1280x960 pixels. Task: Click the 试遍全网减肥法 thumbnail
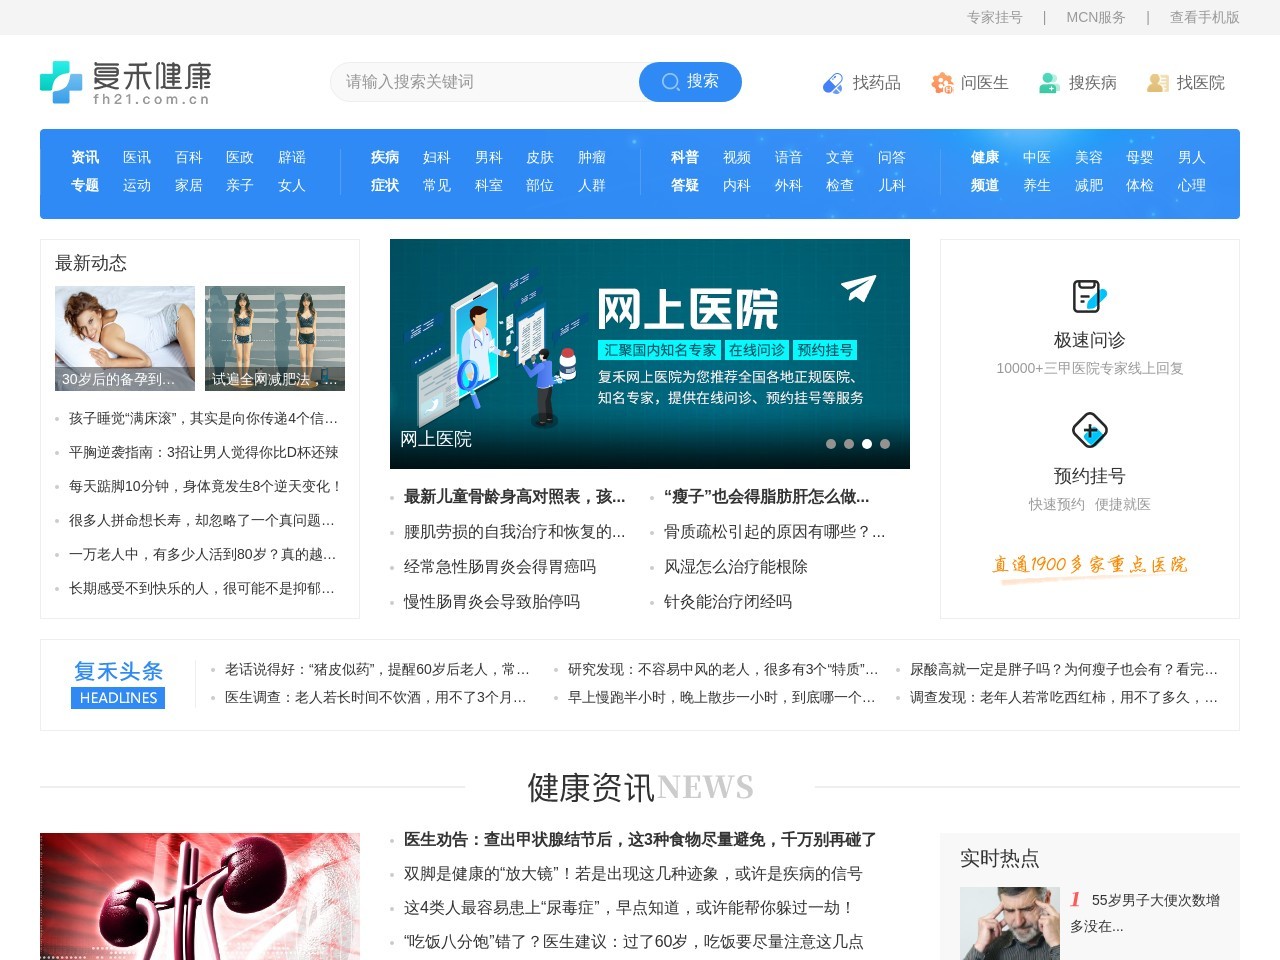coord(274,338)
